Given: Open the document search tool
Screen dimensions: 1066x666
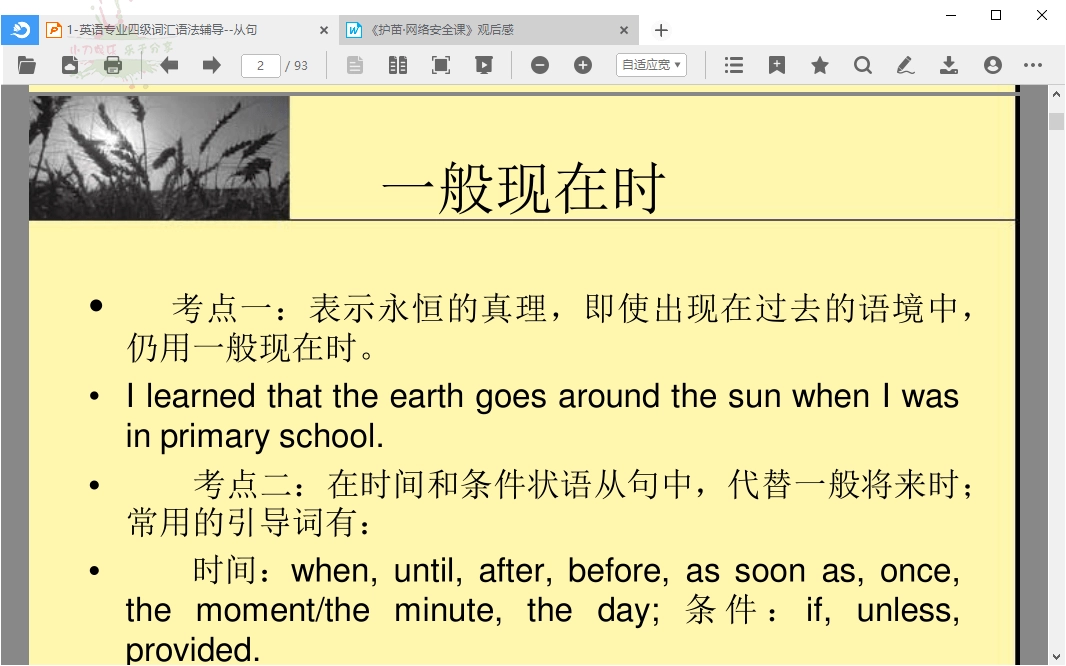Looking at the screenshot, I should coord(861,64).
